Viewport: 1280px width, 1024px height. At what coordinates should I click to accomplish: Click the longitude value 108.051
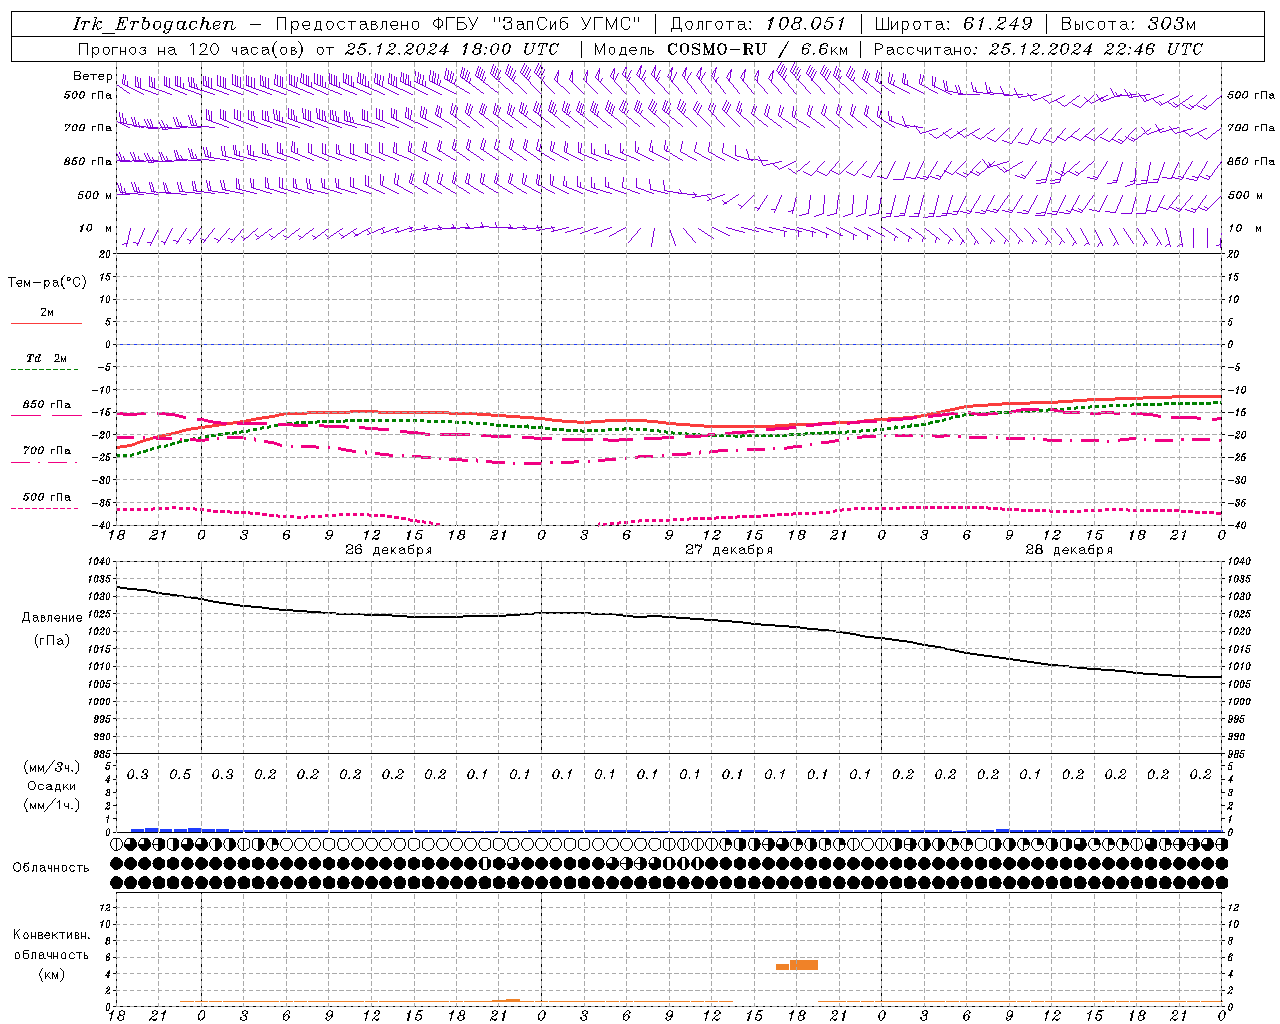coord(806,24)
